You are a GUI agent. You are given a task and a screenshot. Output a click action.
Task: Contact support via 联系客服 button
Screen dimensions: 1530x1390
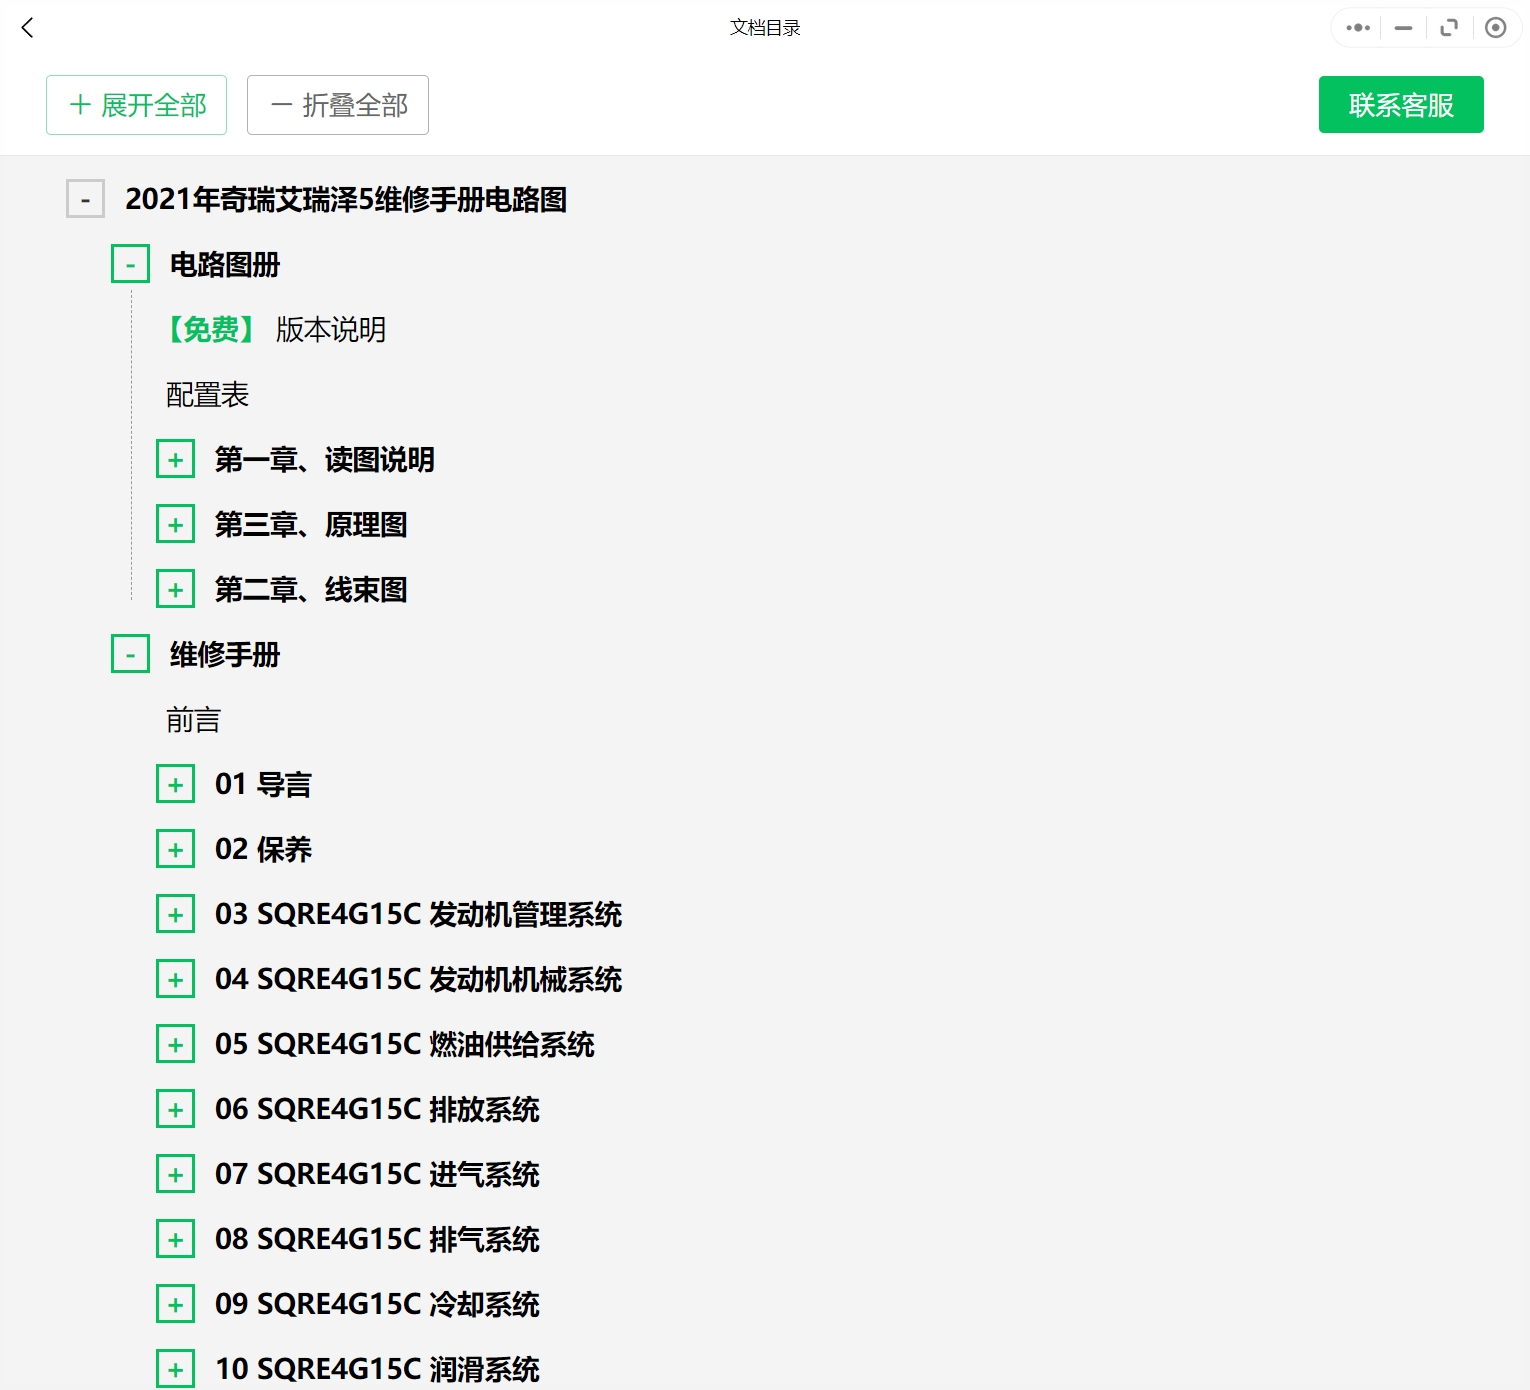tap(1400, 105)
